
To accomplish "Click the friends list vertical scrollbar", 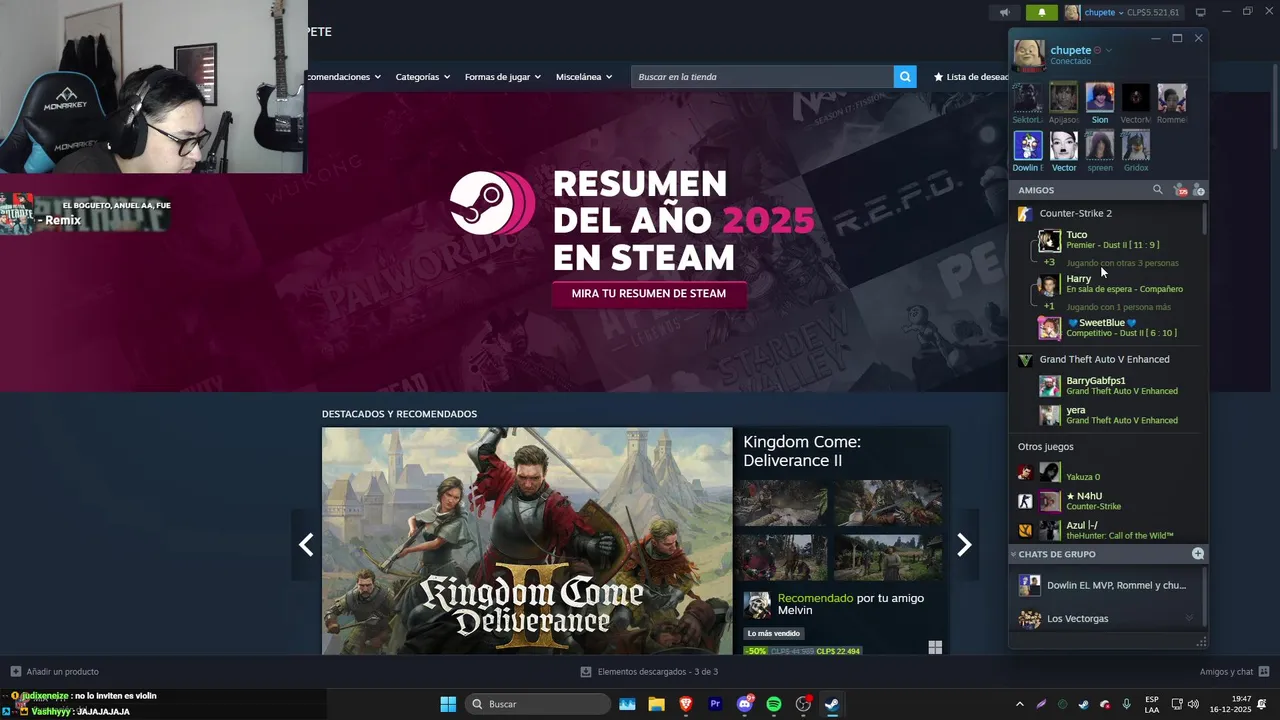I will pos(1205,220).
